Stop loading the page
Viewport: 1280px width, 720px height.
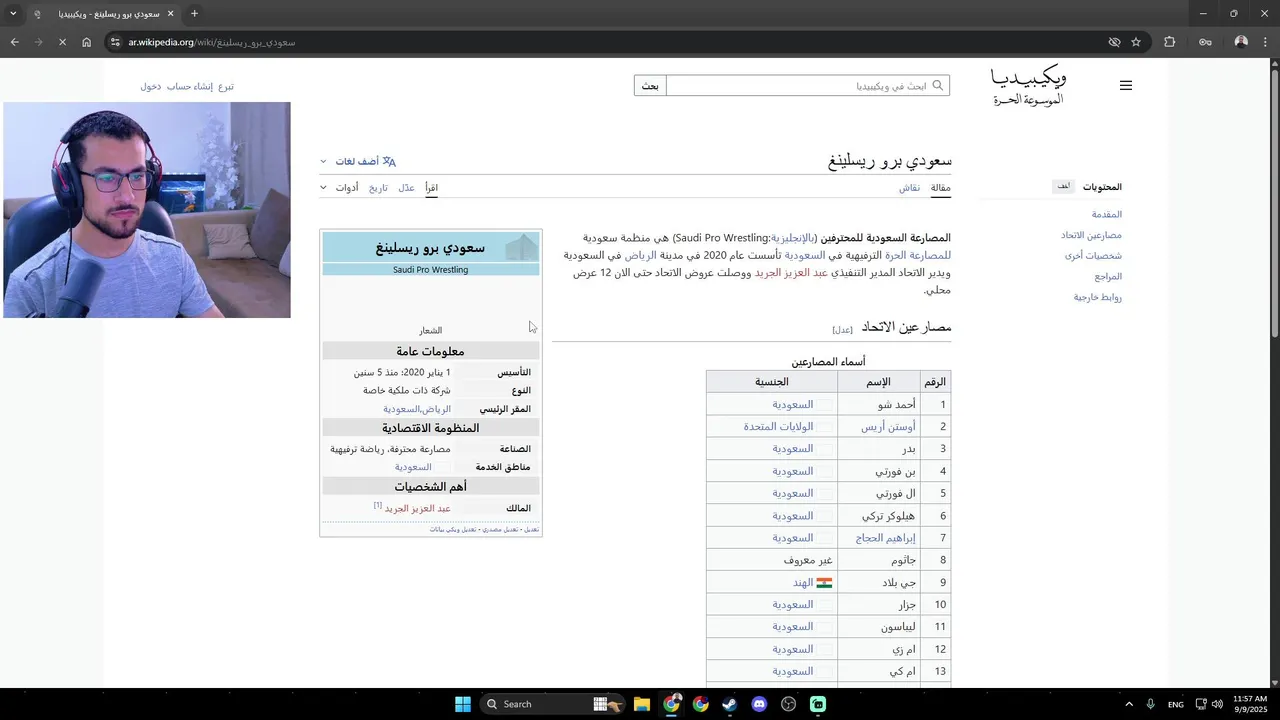pos(62,42)
